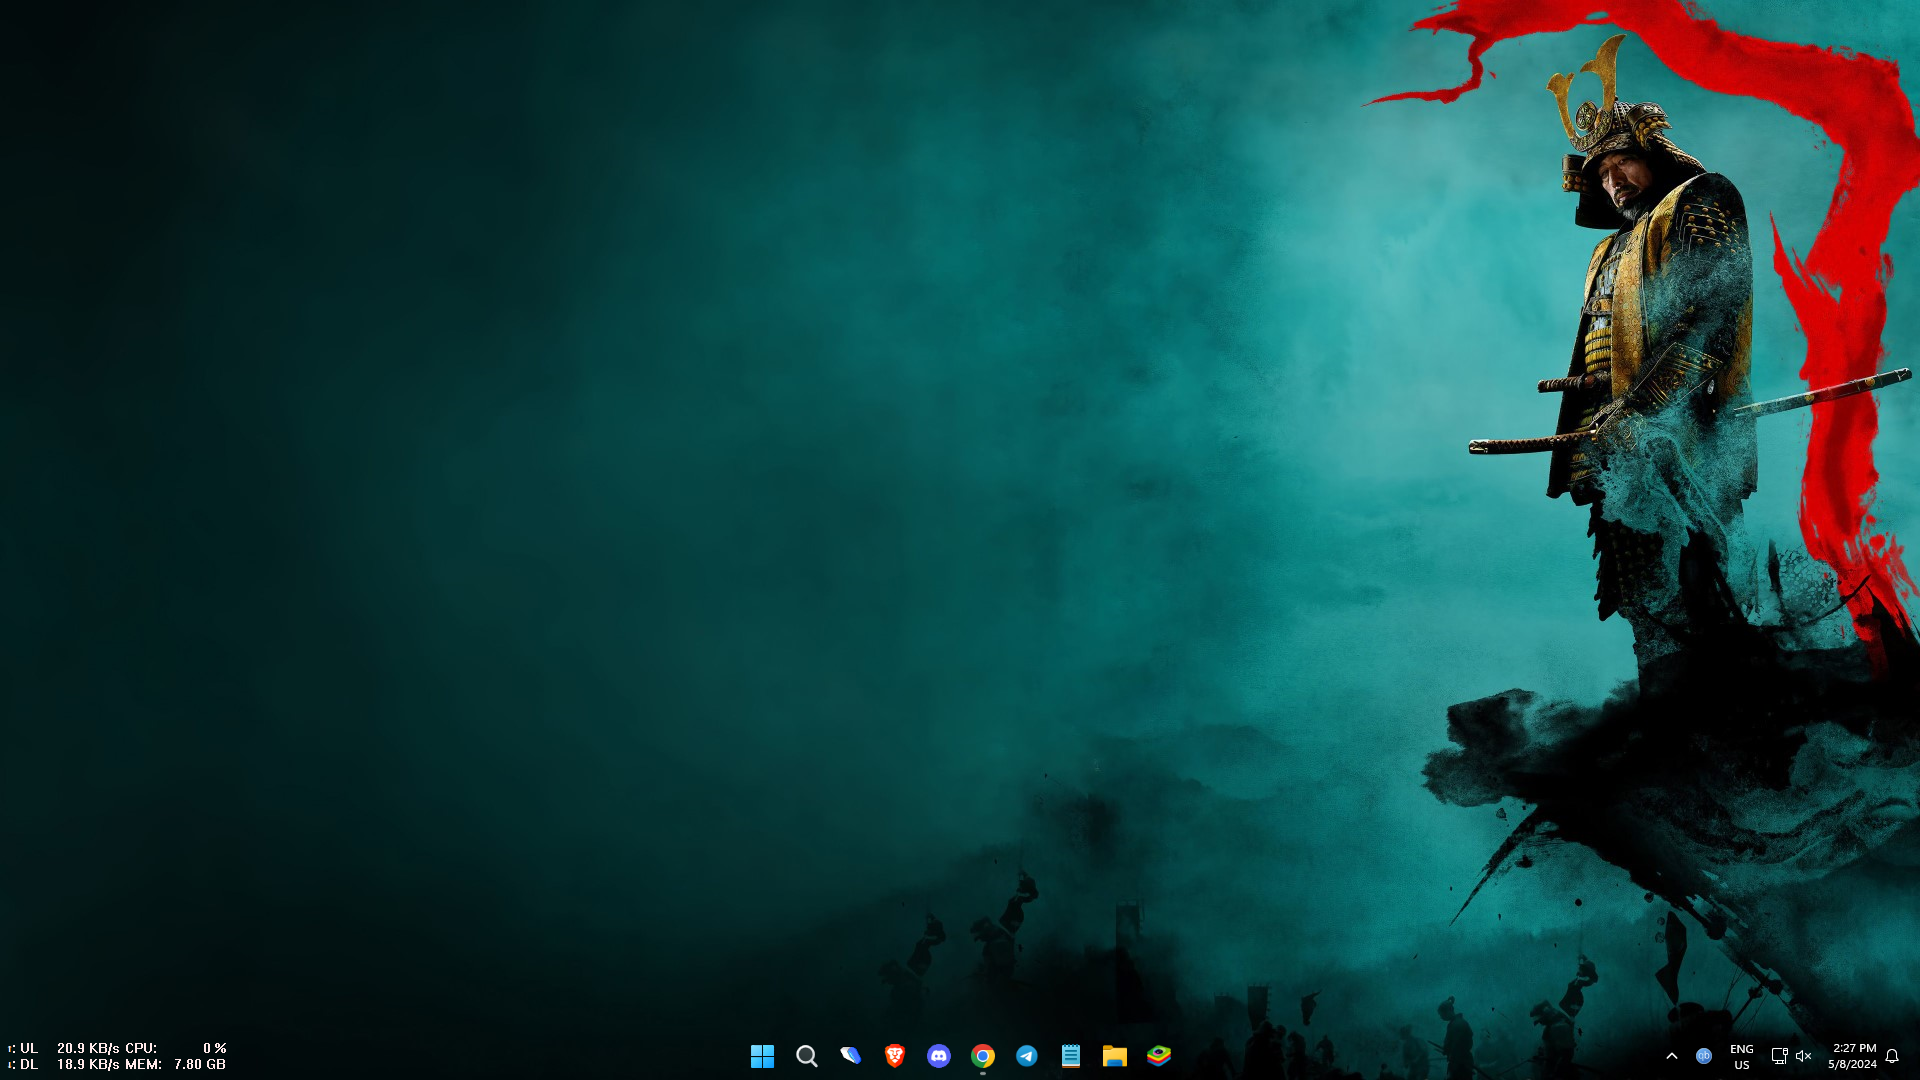The width and height of the screenshot is (1920, 1080).
Task: Click ENG US language indicator
Action: 1741,1057
